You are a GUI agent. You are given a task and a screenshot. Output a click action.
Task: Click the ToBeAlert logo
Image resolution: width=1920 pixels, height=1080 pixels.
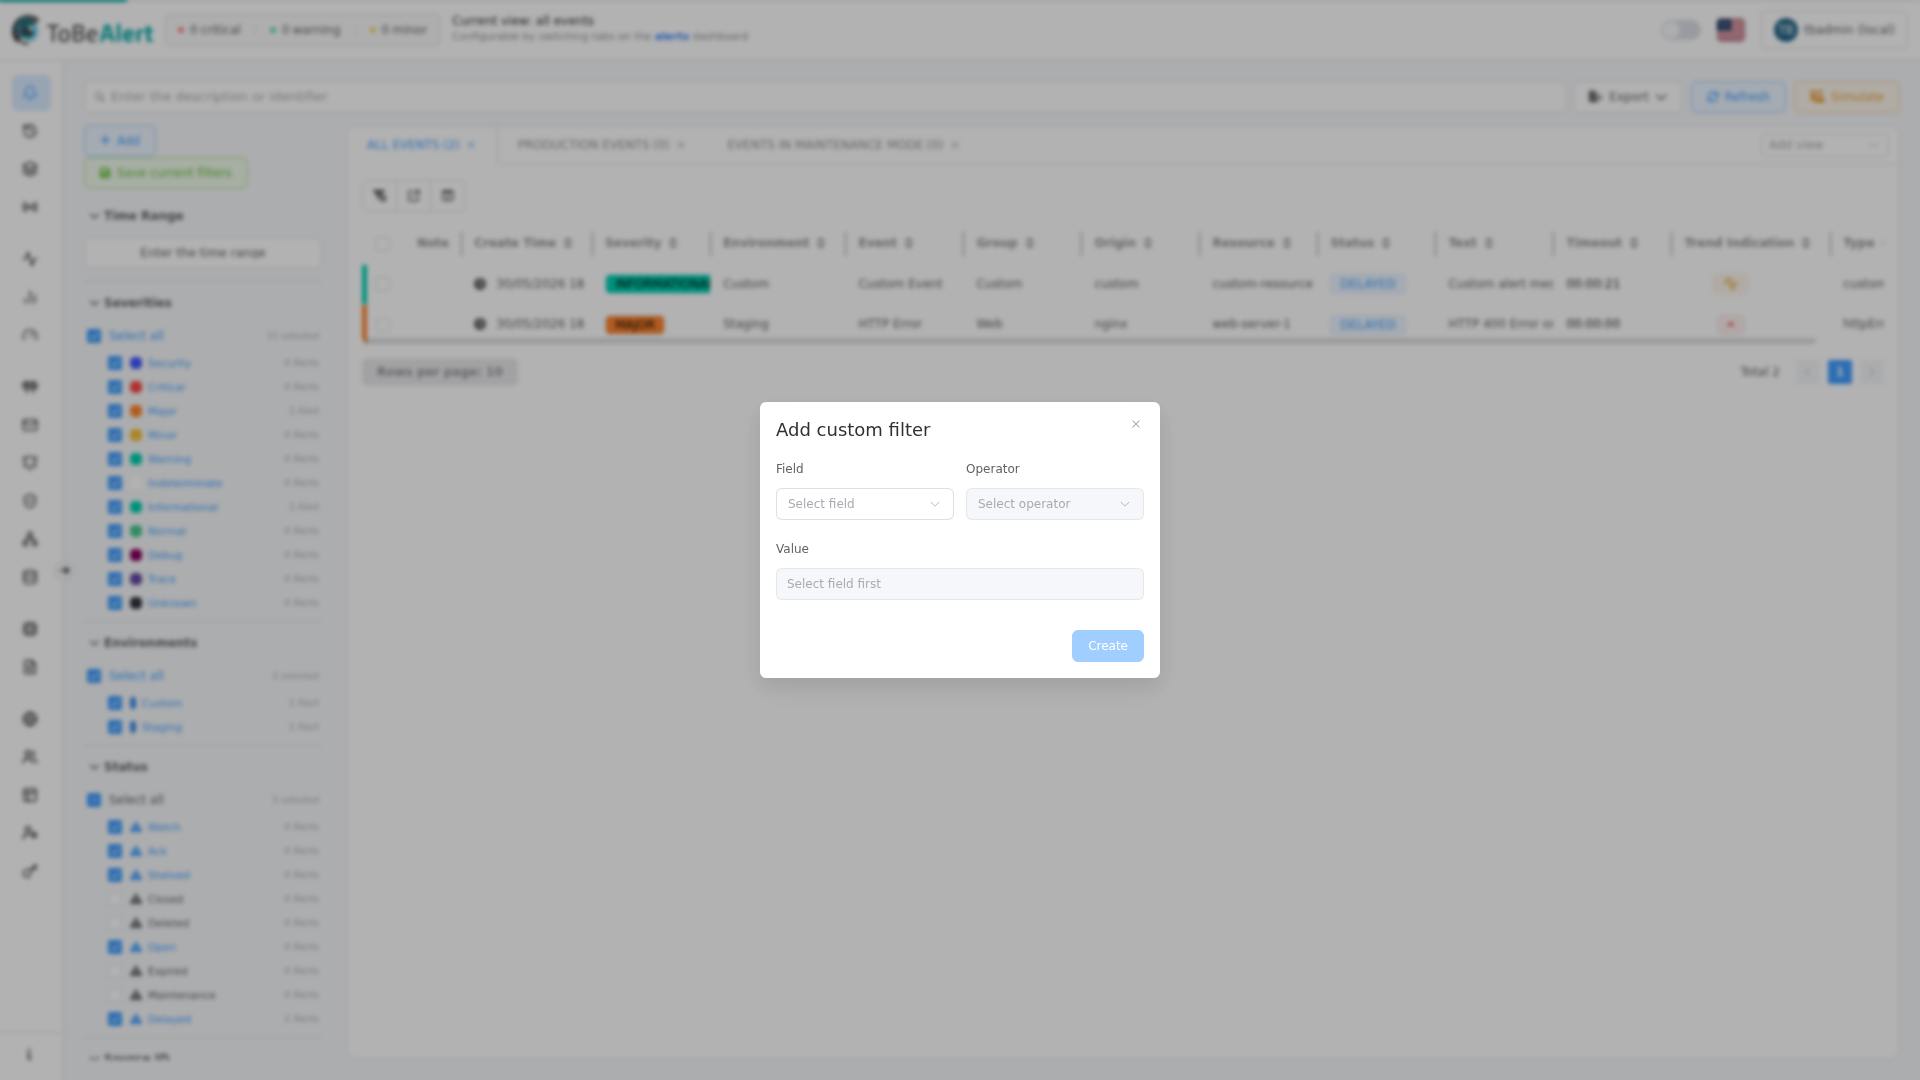82,31
